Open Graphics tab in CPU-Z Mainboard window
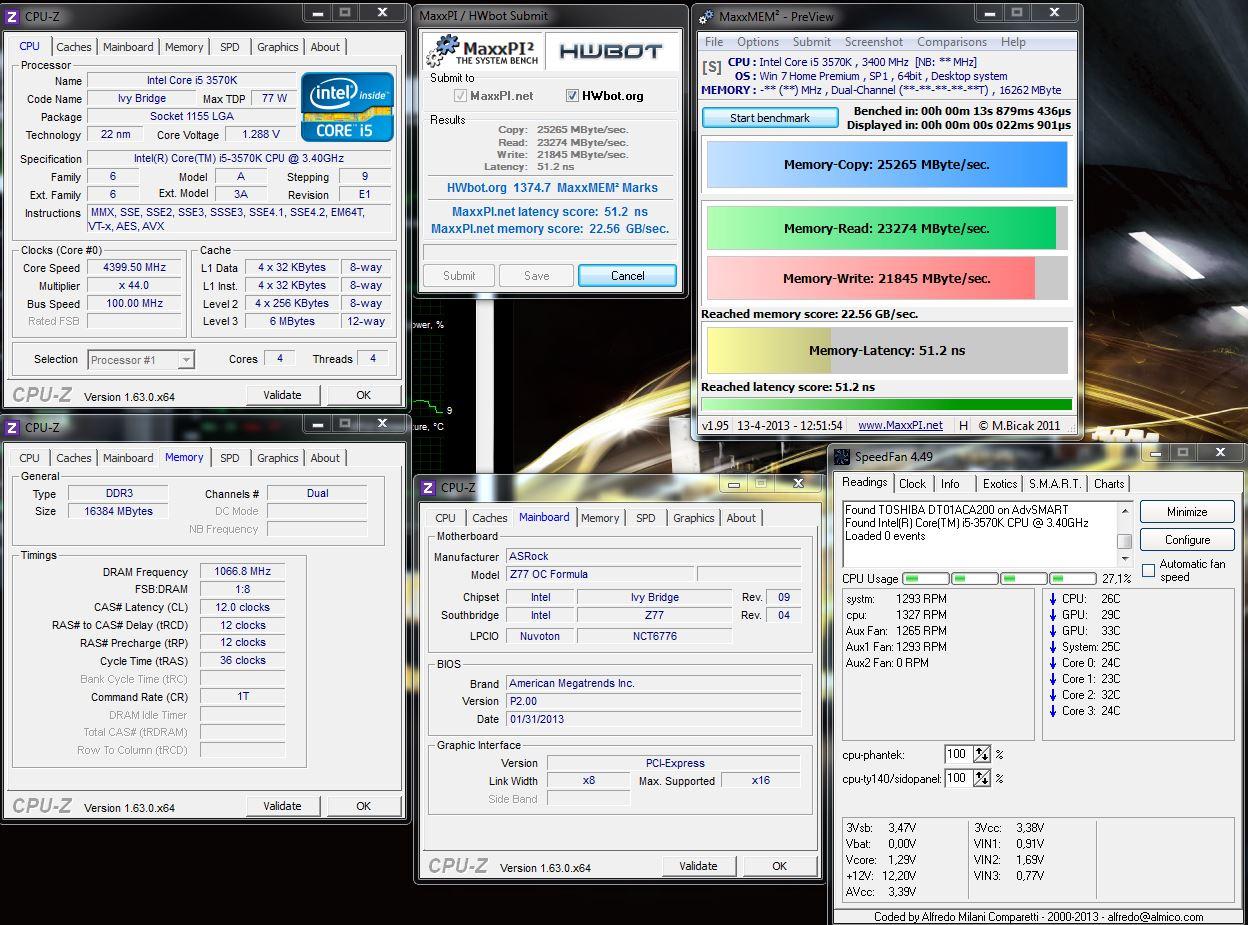This screenshot has width=1248, height=925. pyautogui.click(x=693, y=518)
